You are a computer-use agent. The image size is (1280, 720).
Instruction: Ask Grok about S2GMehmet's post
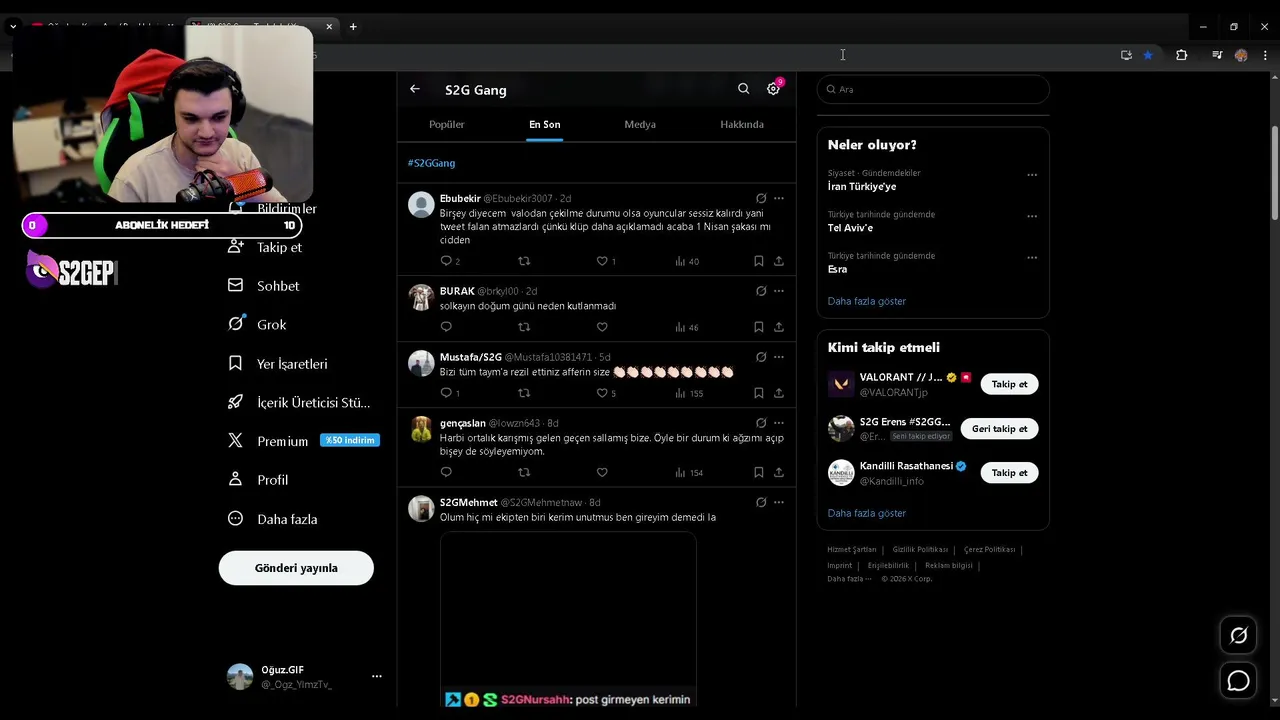click(761, 502)
